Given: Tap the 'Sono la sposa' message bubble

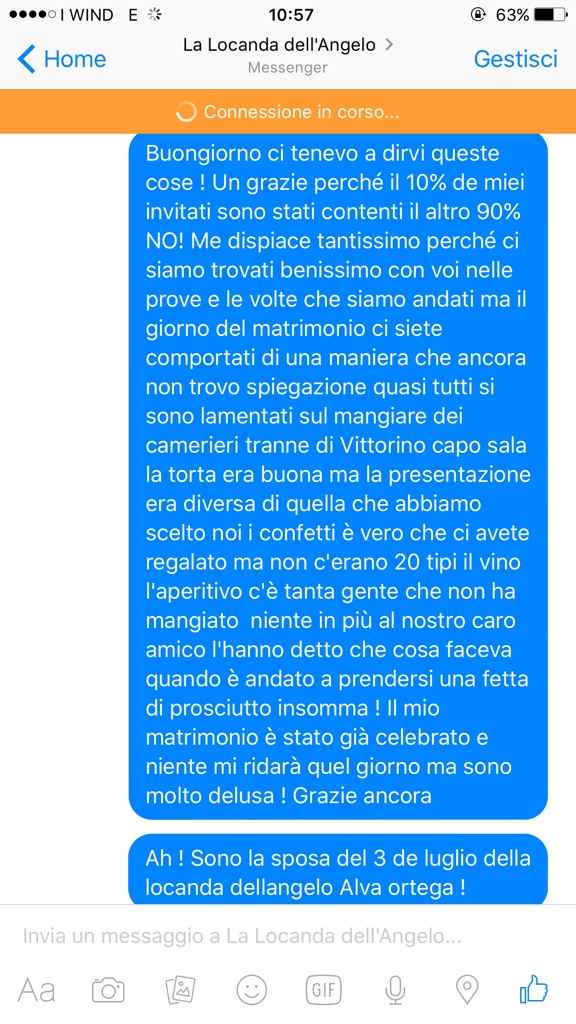Looking at the screenshot, I should 338,869.
